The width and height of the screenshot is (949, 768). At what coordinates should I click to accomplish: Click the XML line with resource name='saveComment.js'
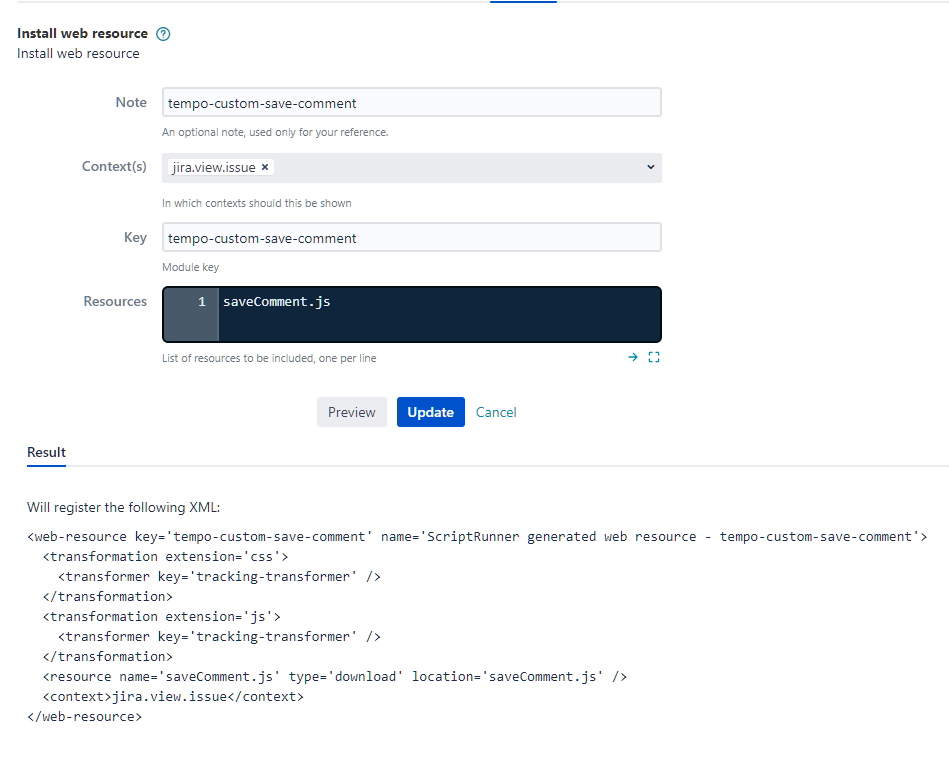pos(335,677)
